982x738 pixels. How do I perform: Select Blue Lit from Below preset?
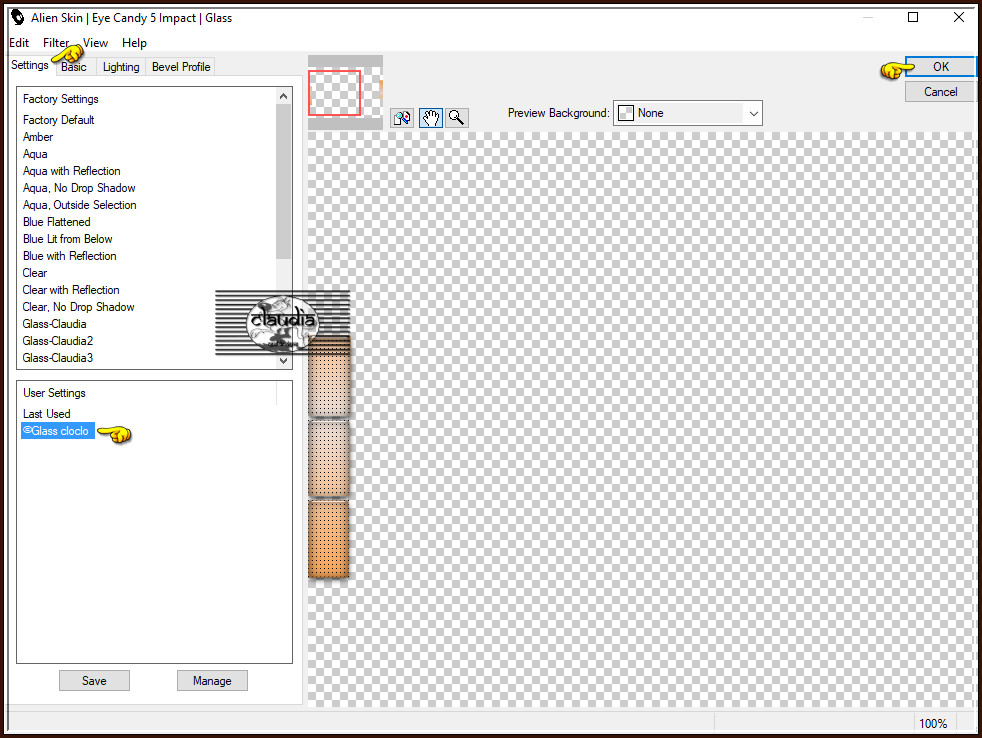[68, 238]
